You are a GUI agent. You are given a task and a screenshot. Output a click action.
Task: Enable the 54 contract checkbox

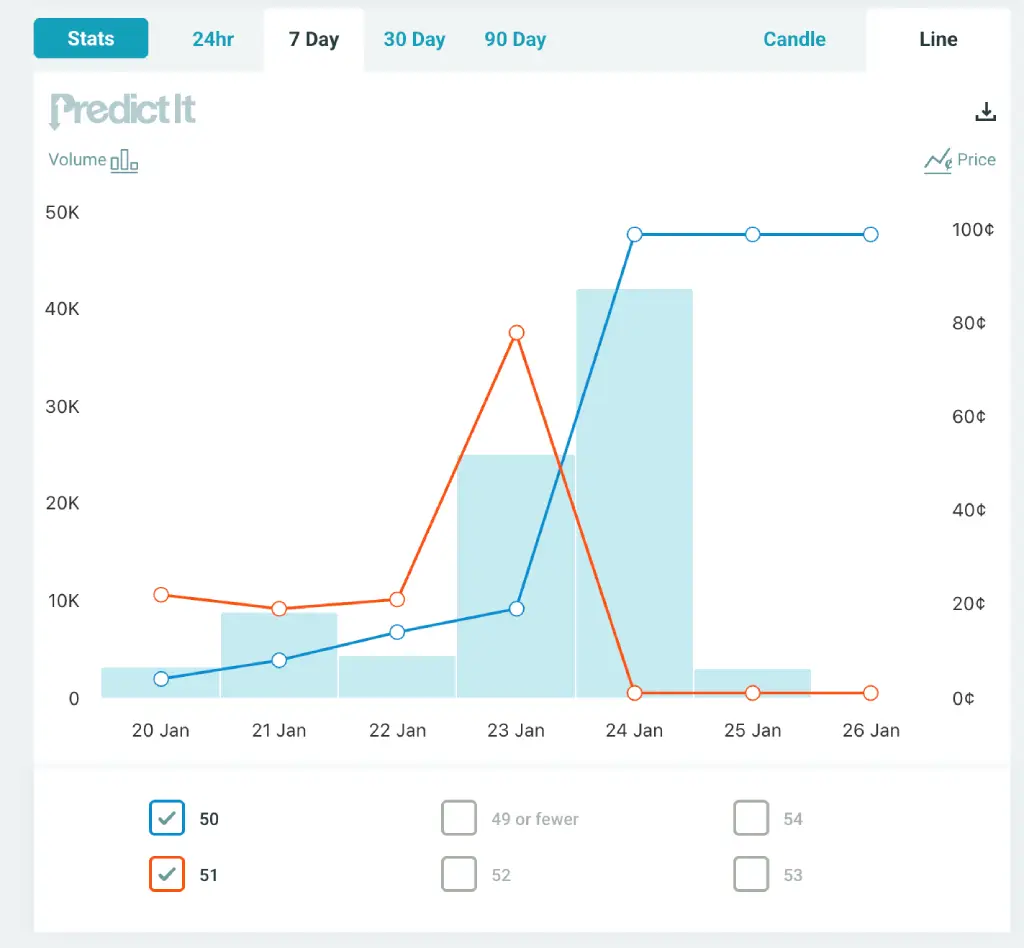click(751, 817)
